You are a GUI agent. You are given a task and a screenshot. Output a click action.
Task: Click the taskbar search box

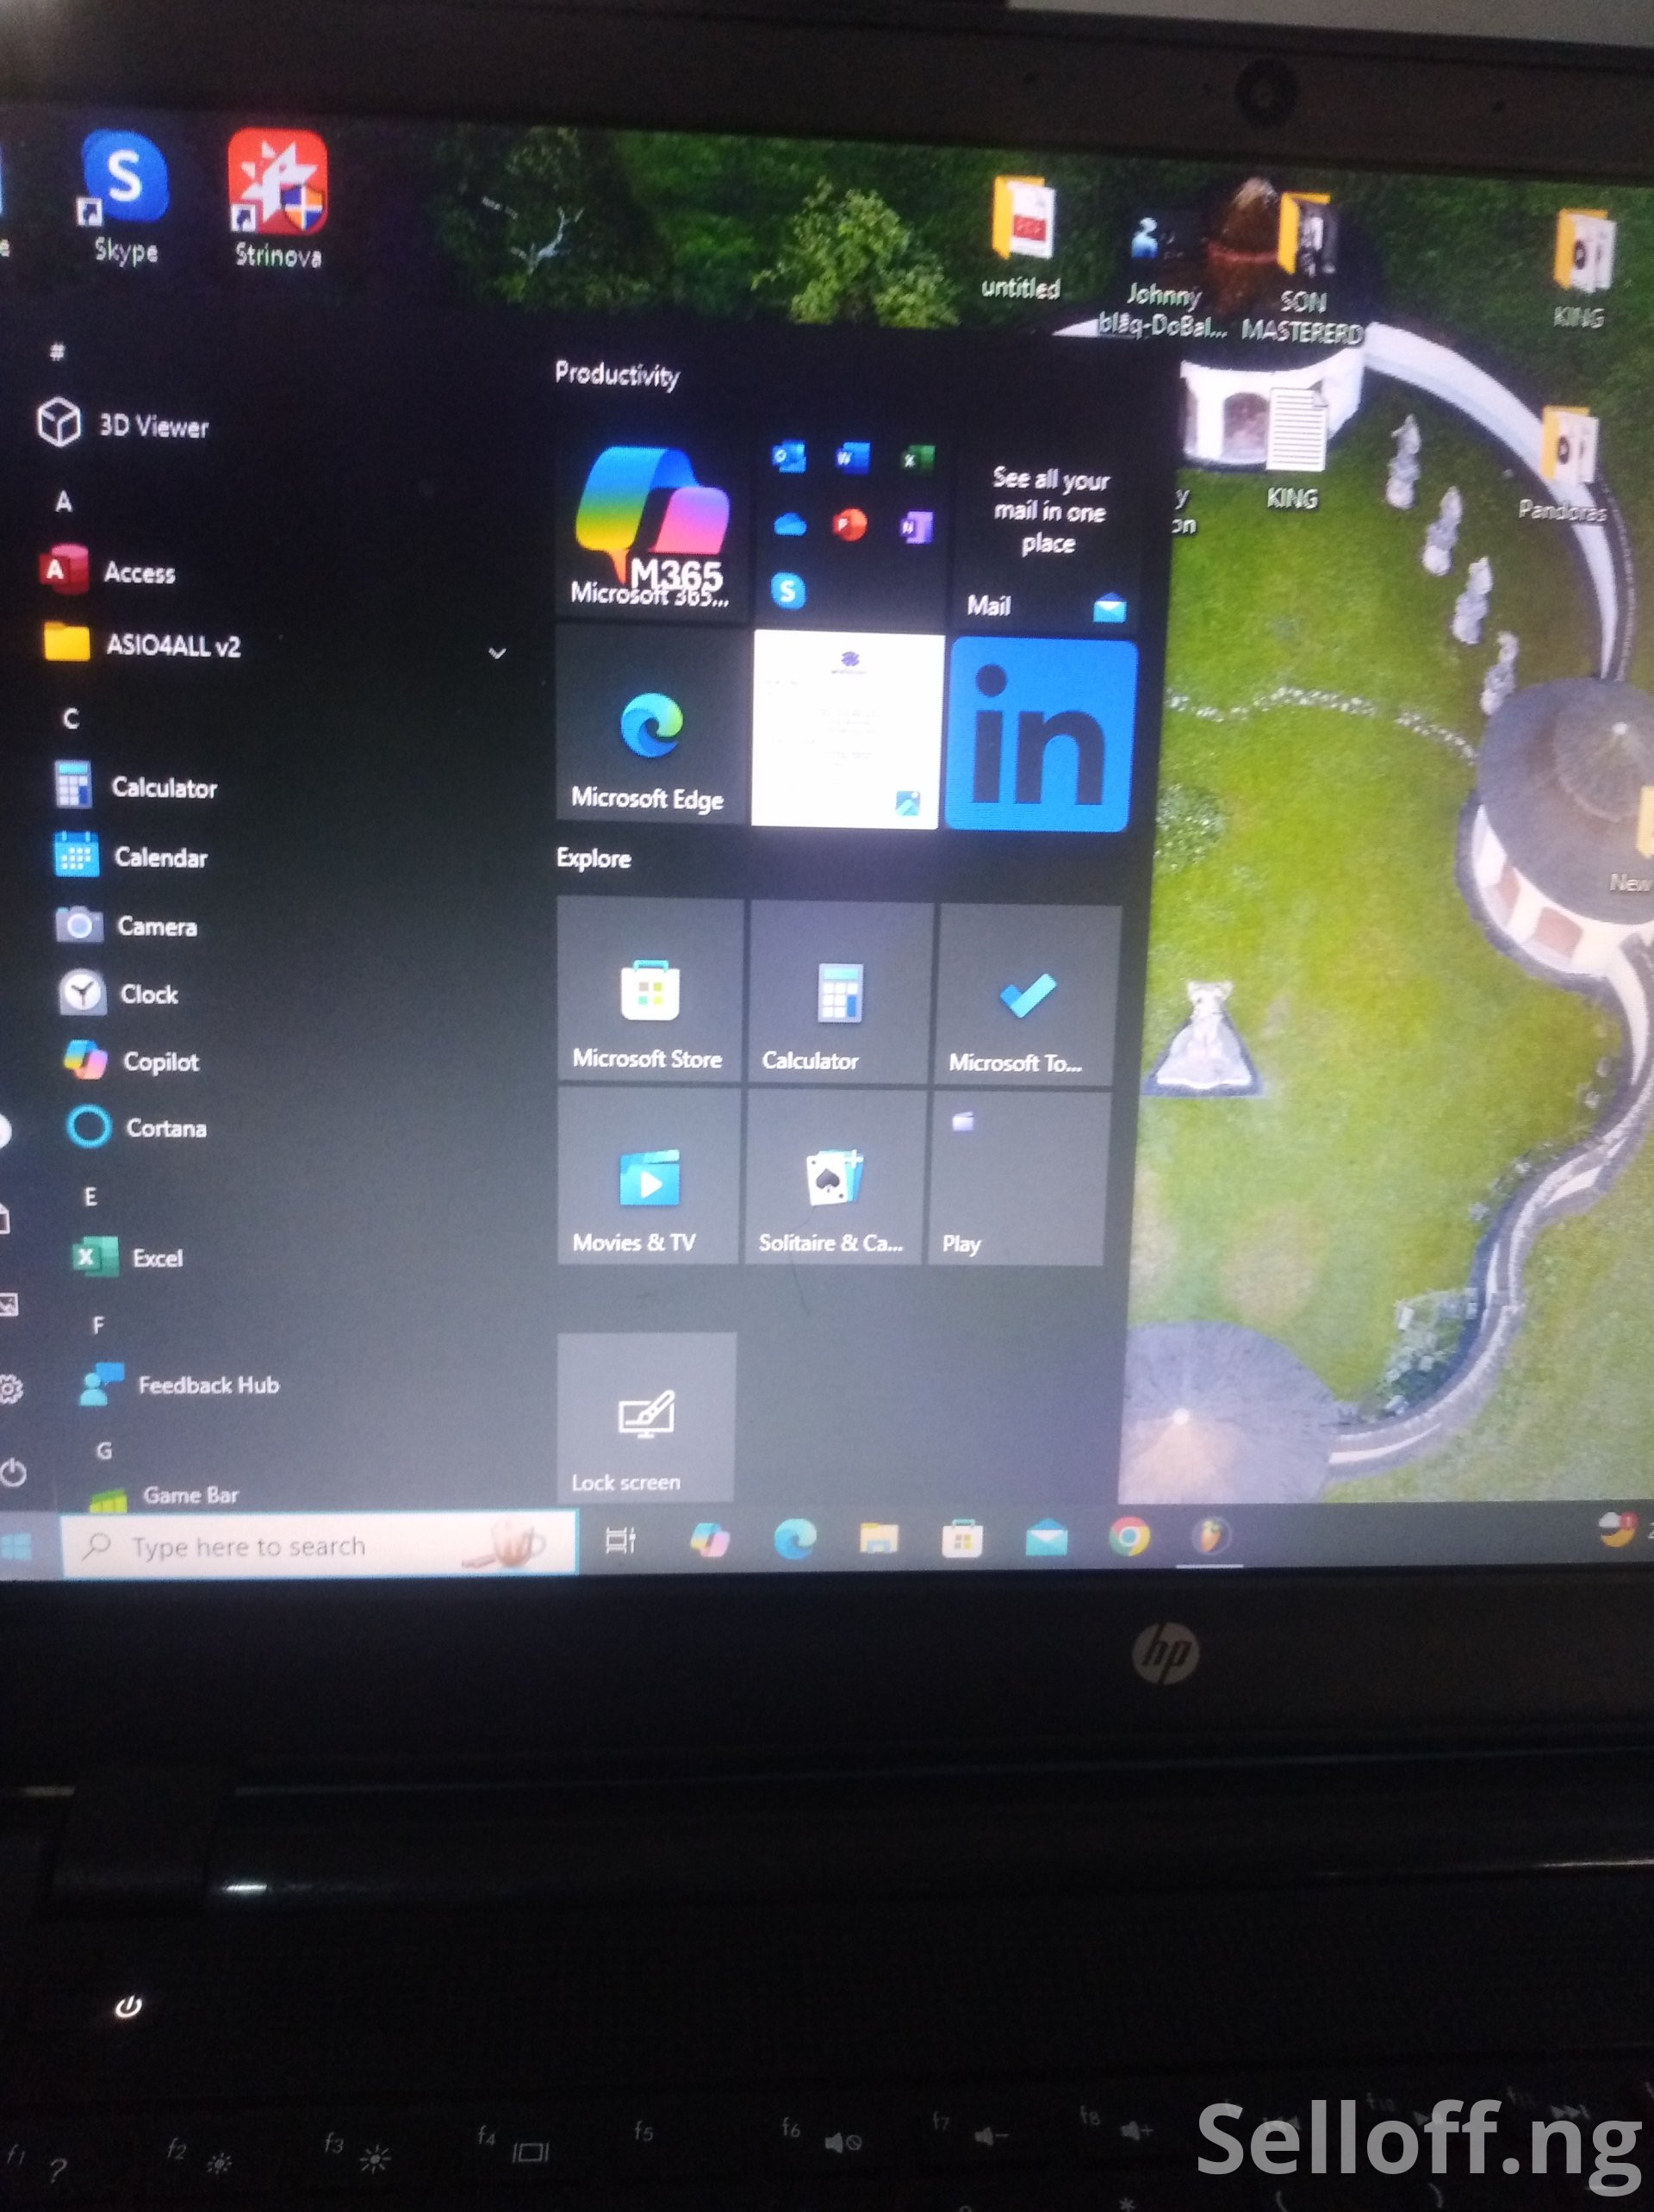coord(318,1546)
